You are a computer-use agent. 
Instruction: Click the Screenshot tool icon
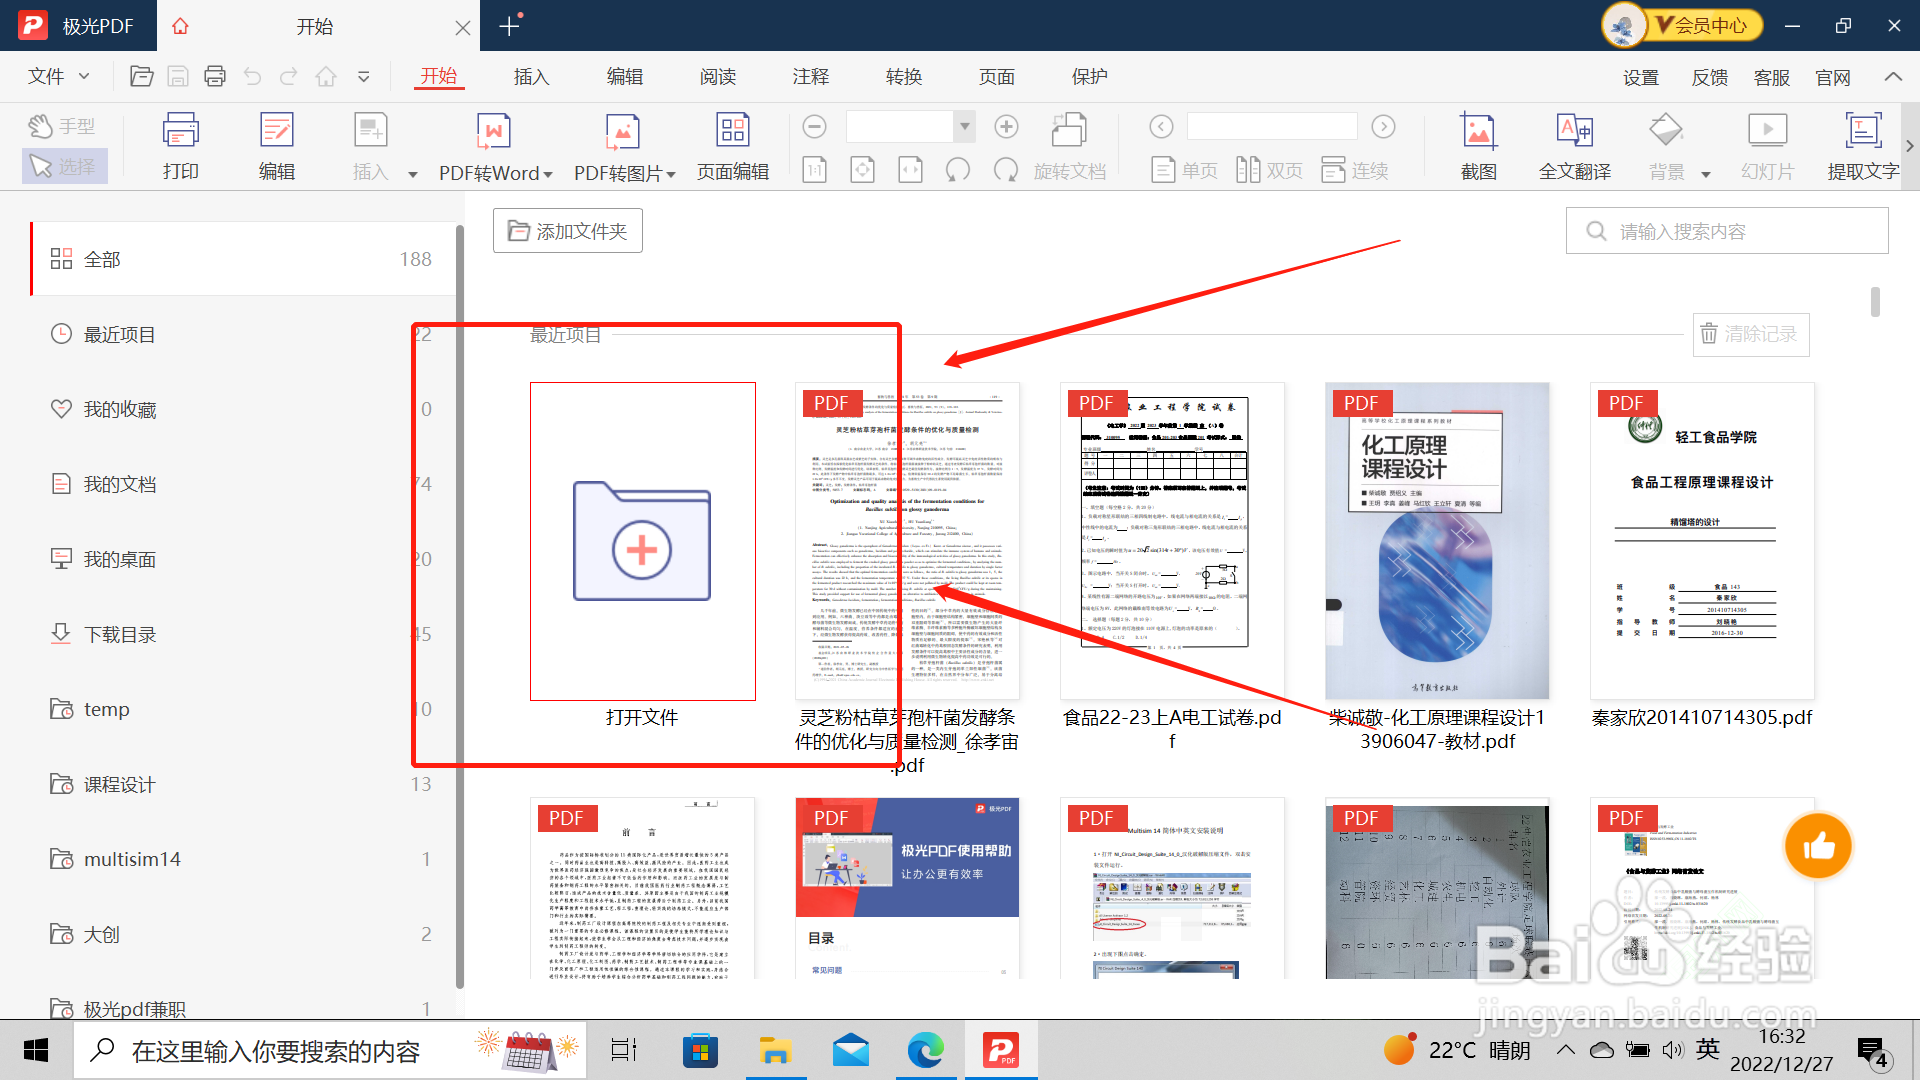(x=1478, y=132)
